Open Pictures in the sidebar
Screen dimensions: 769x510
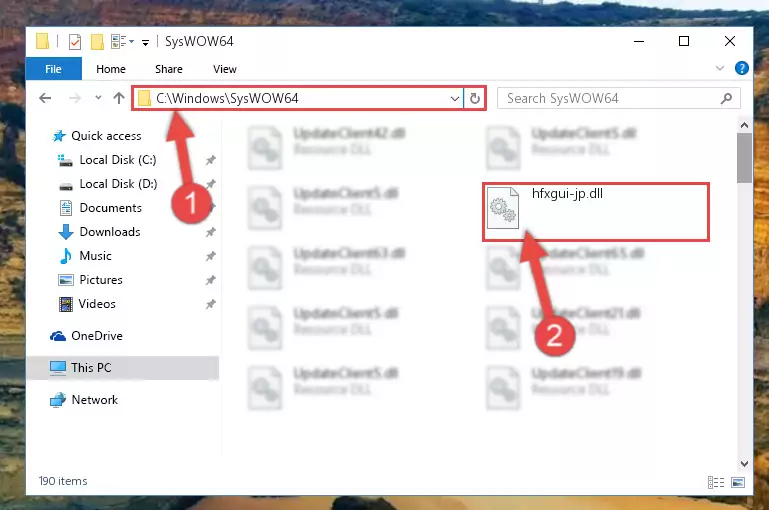(101, 280)
